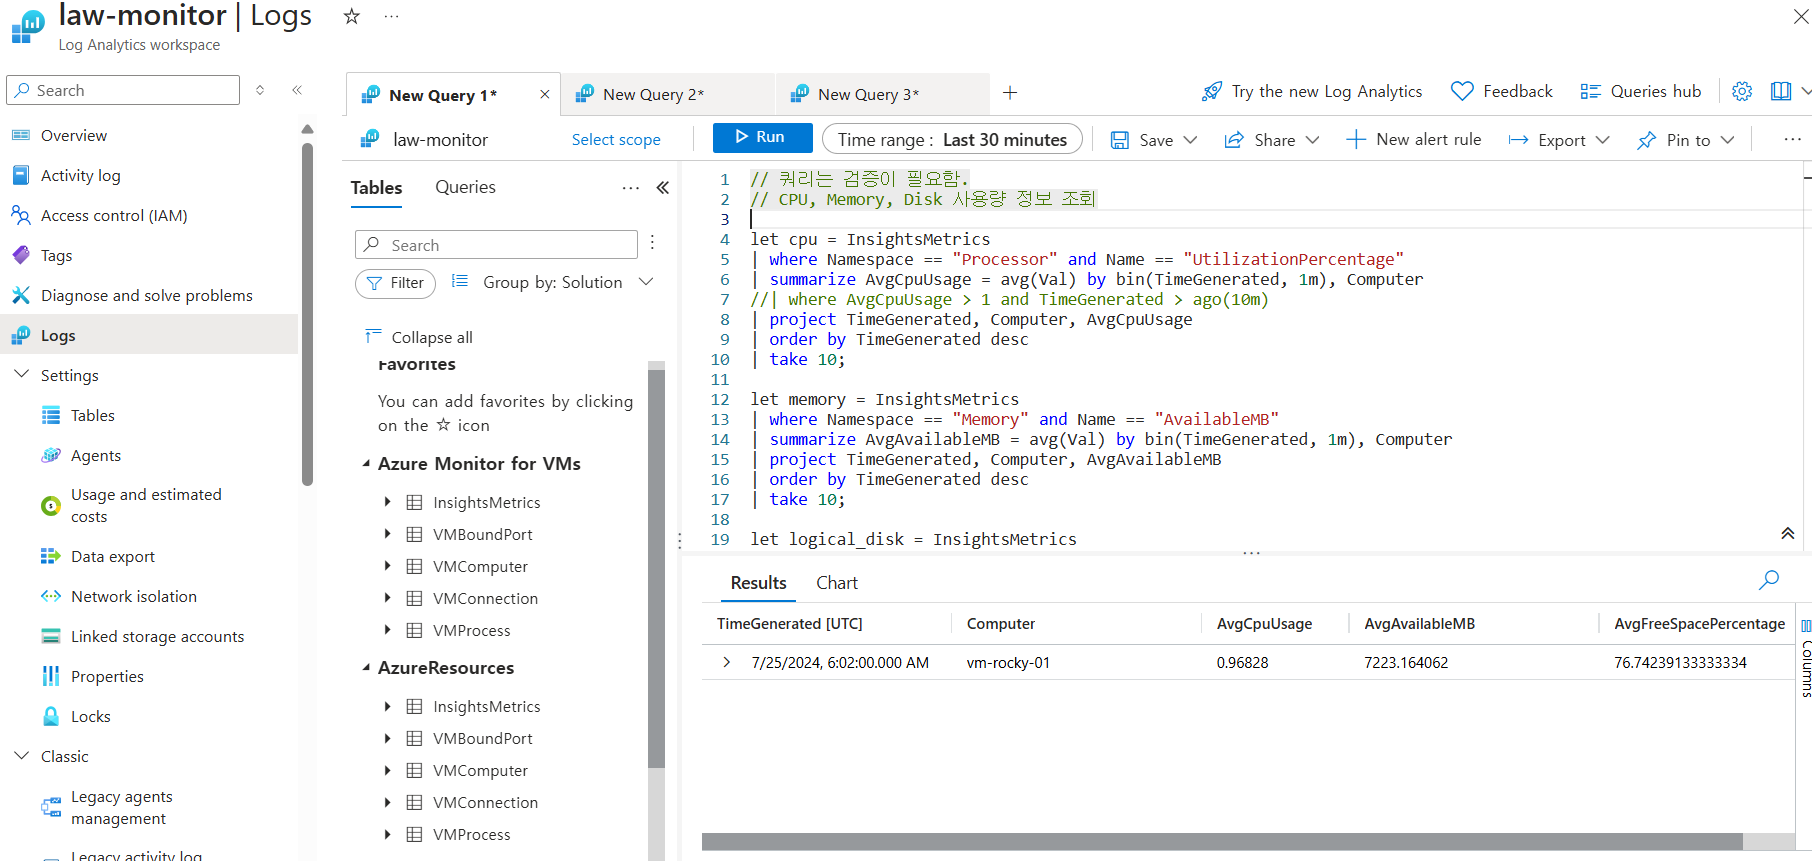Open the Agents settings
The width and height of the screenshot is (1812, 861).
click(96, 456)
